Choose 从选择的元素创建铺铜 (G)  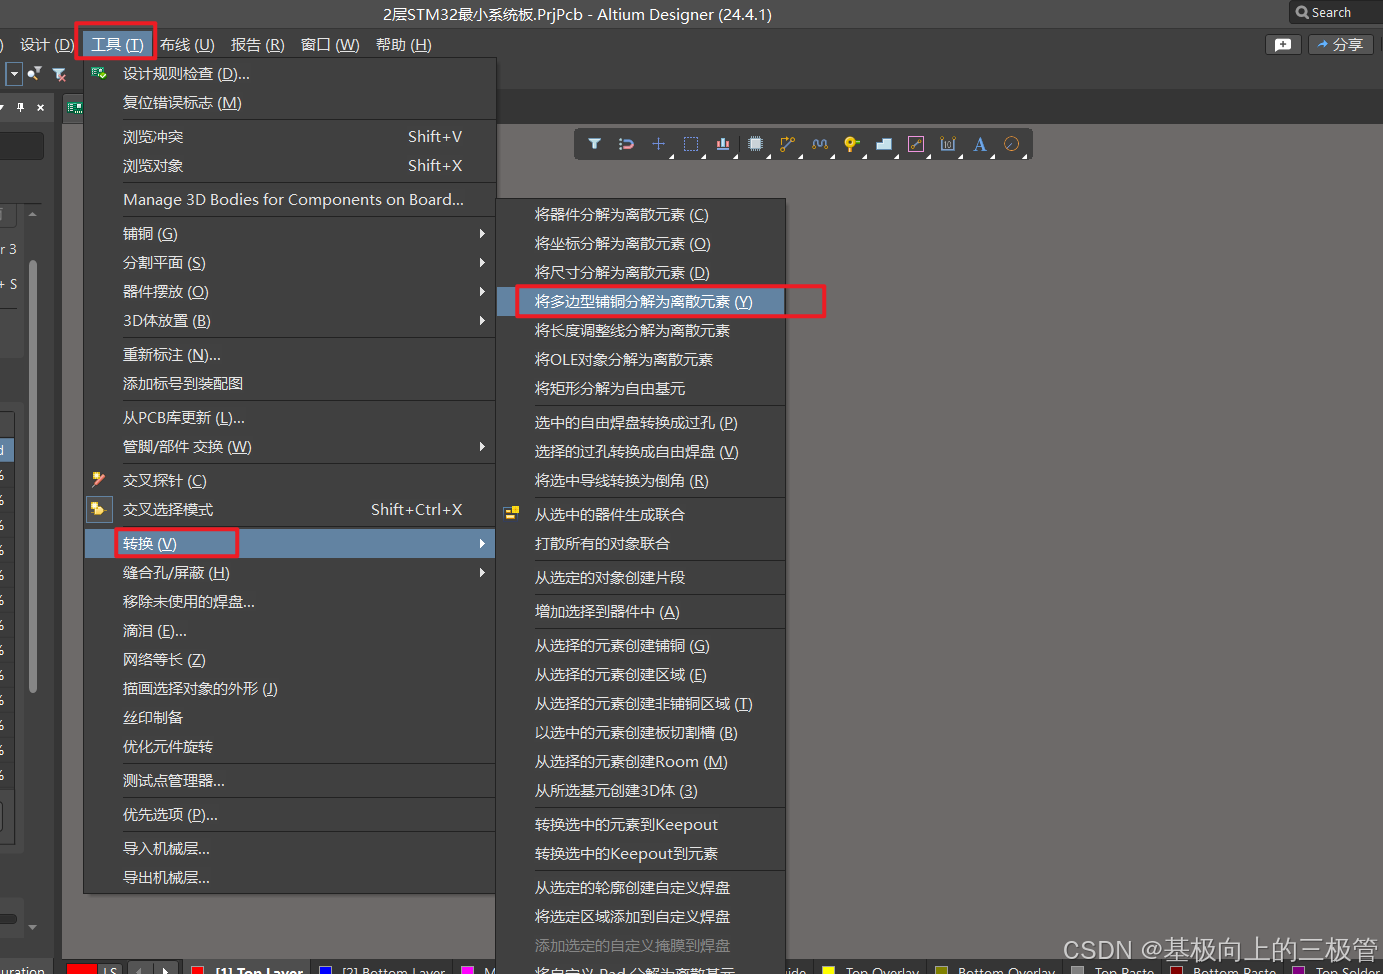point(641,645)
